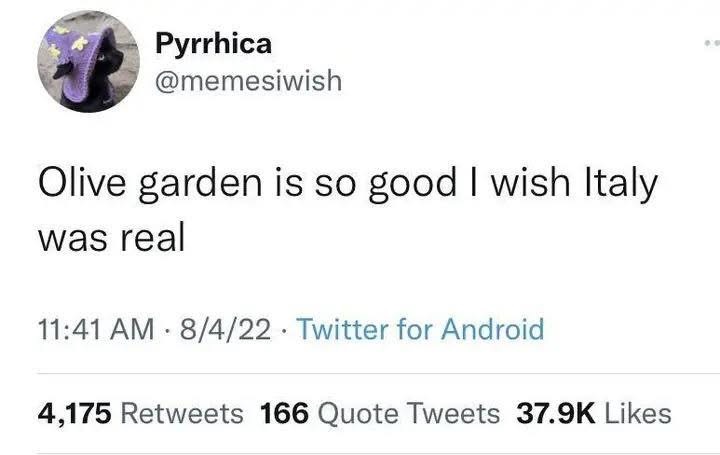The image size is (720, 455).
Task: Click the 4,175 retweet count
Action: (74, 413)
